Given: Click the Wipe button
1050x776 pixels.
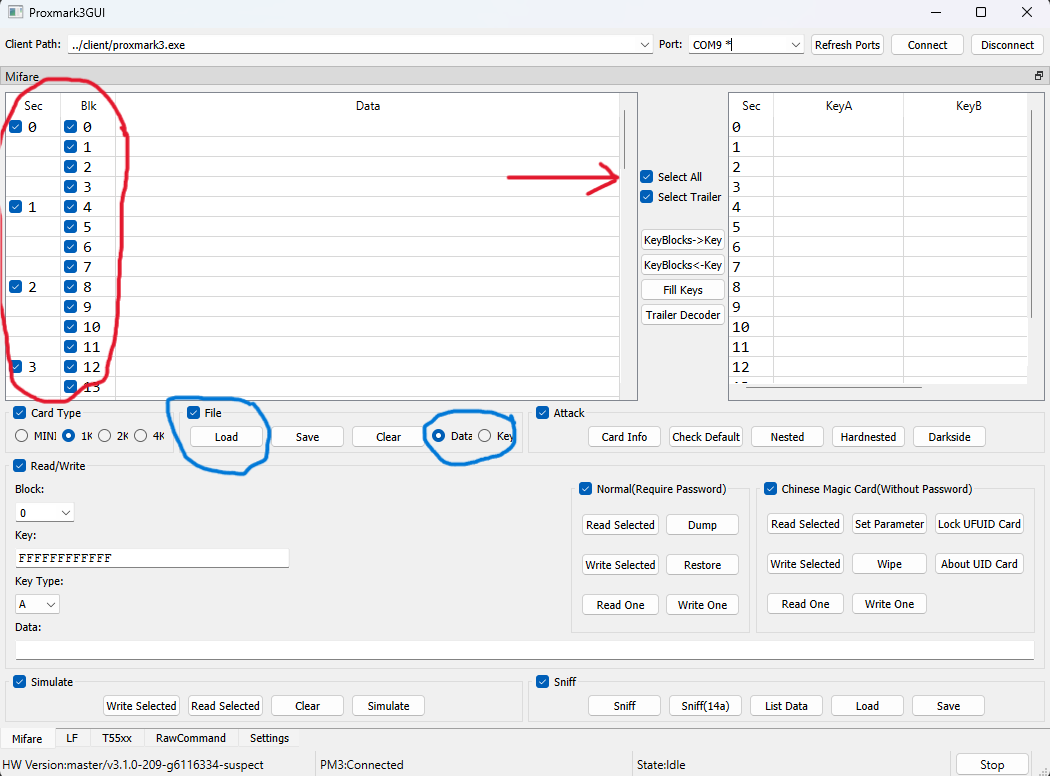Looking at the screenshot, I should [x=889, y=564].
